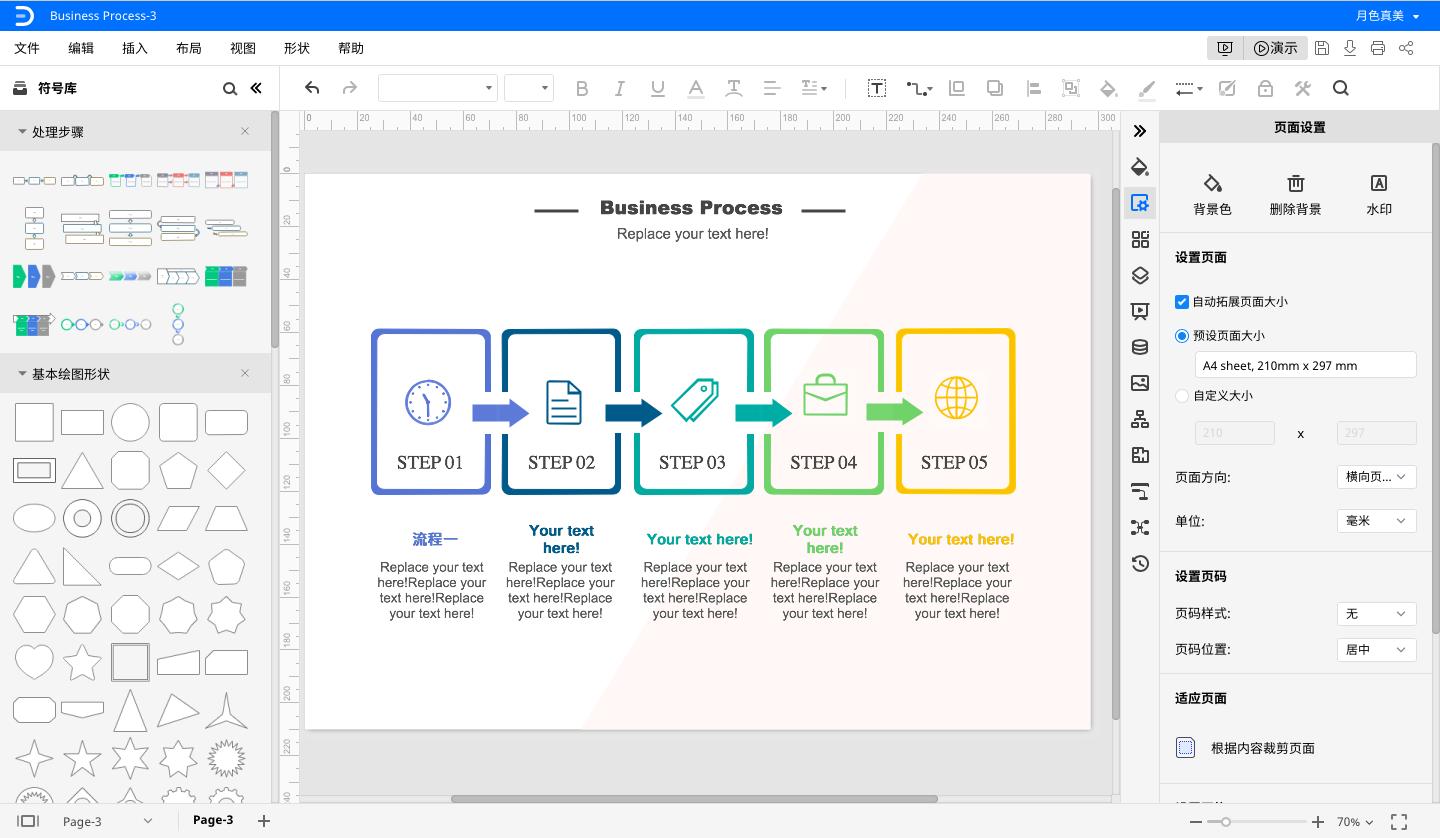Open the 单位 unit dropdown
Screen dimensions: 1440x838
pyautogui.click(x=1376, y=521)
